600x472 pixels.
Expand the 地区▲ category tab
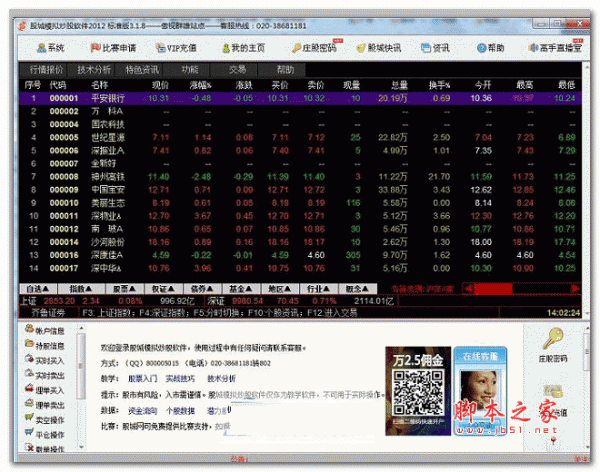click(279, 289)
